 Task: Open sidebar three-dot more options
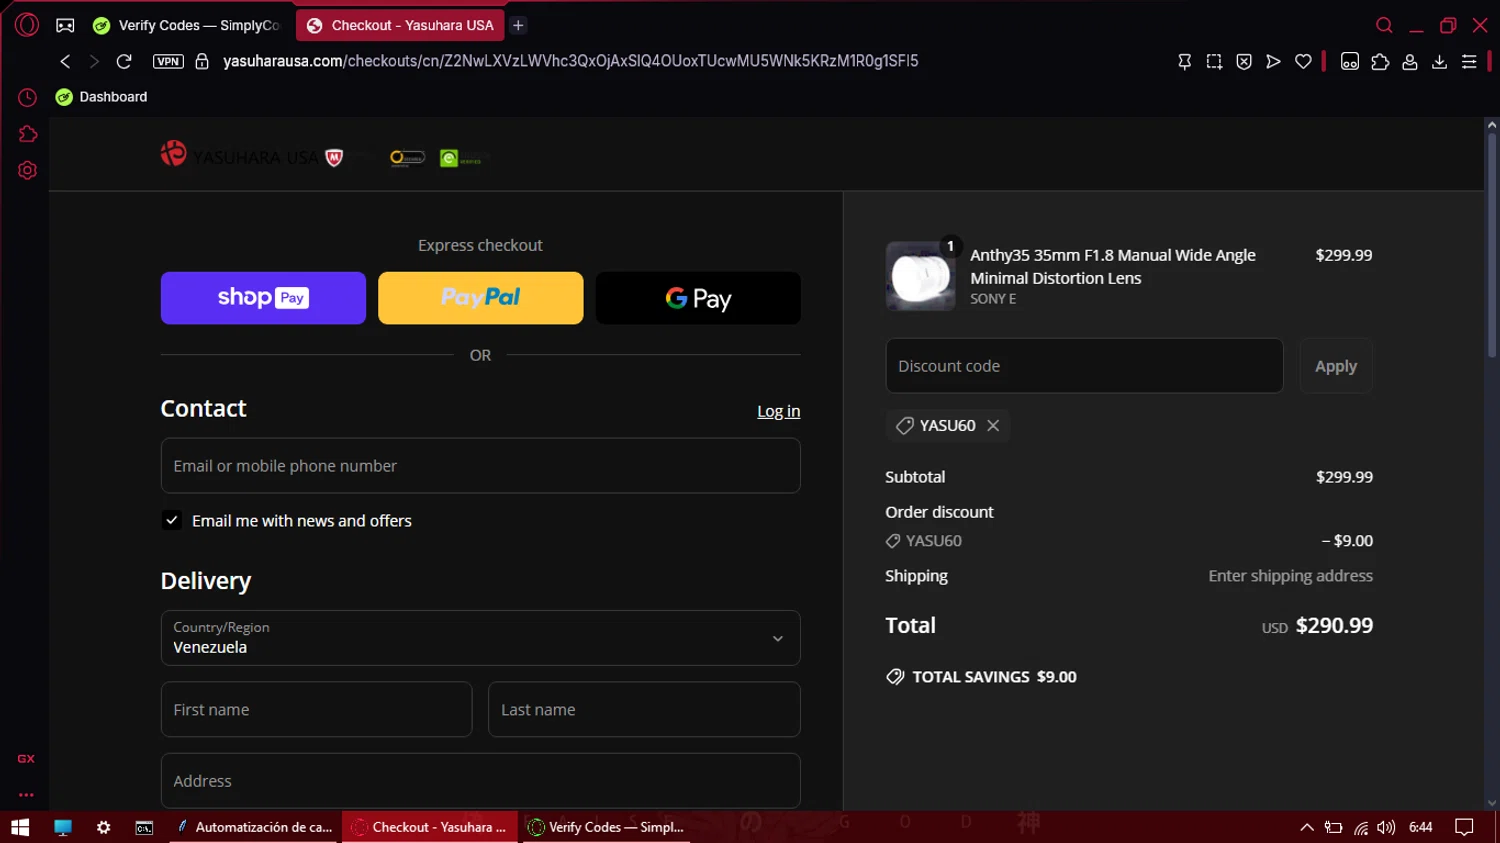[x=26, y=795]
